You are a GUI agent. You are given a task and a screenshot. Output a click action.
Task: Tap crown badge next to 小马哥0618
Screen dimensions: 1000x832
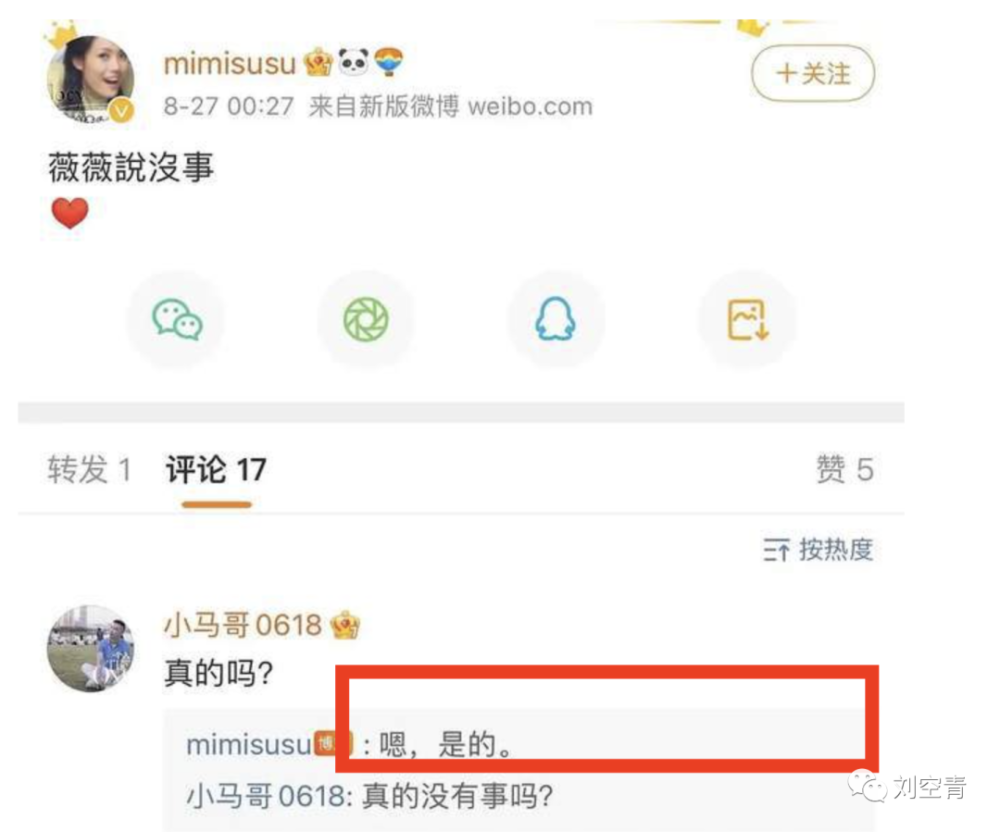[x=345, y=625]
